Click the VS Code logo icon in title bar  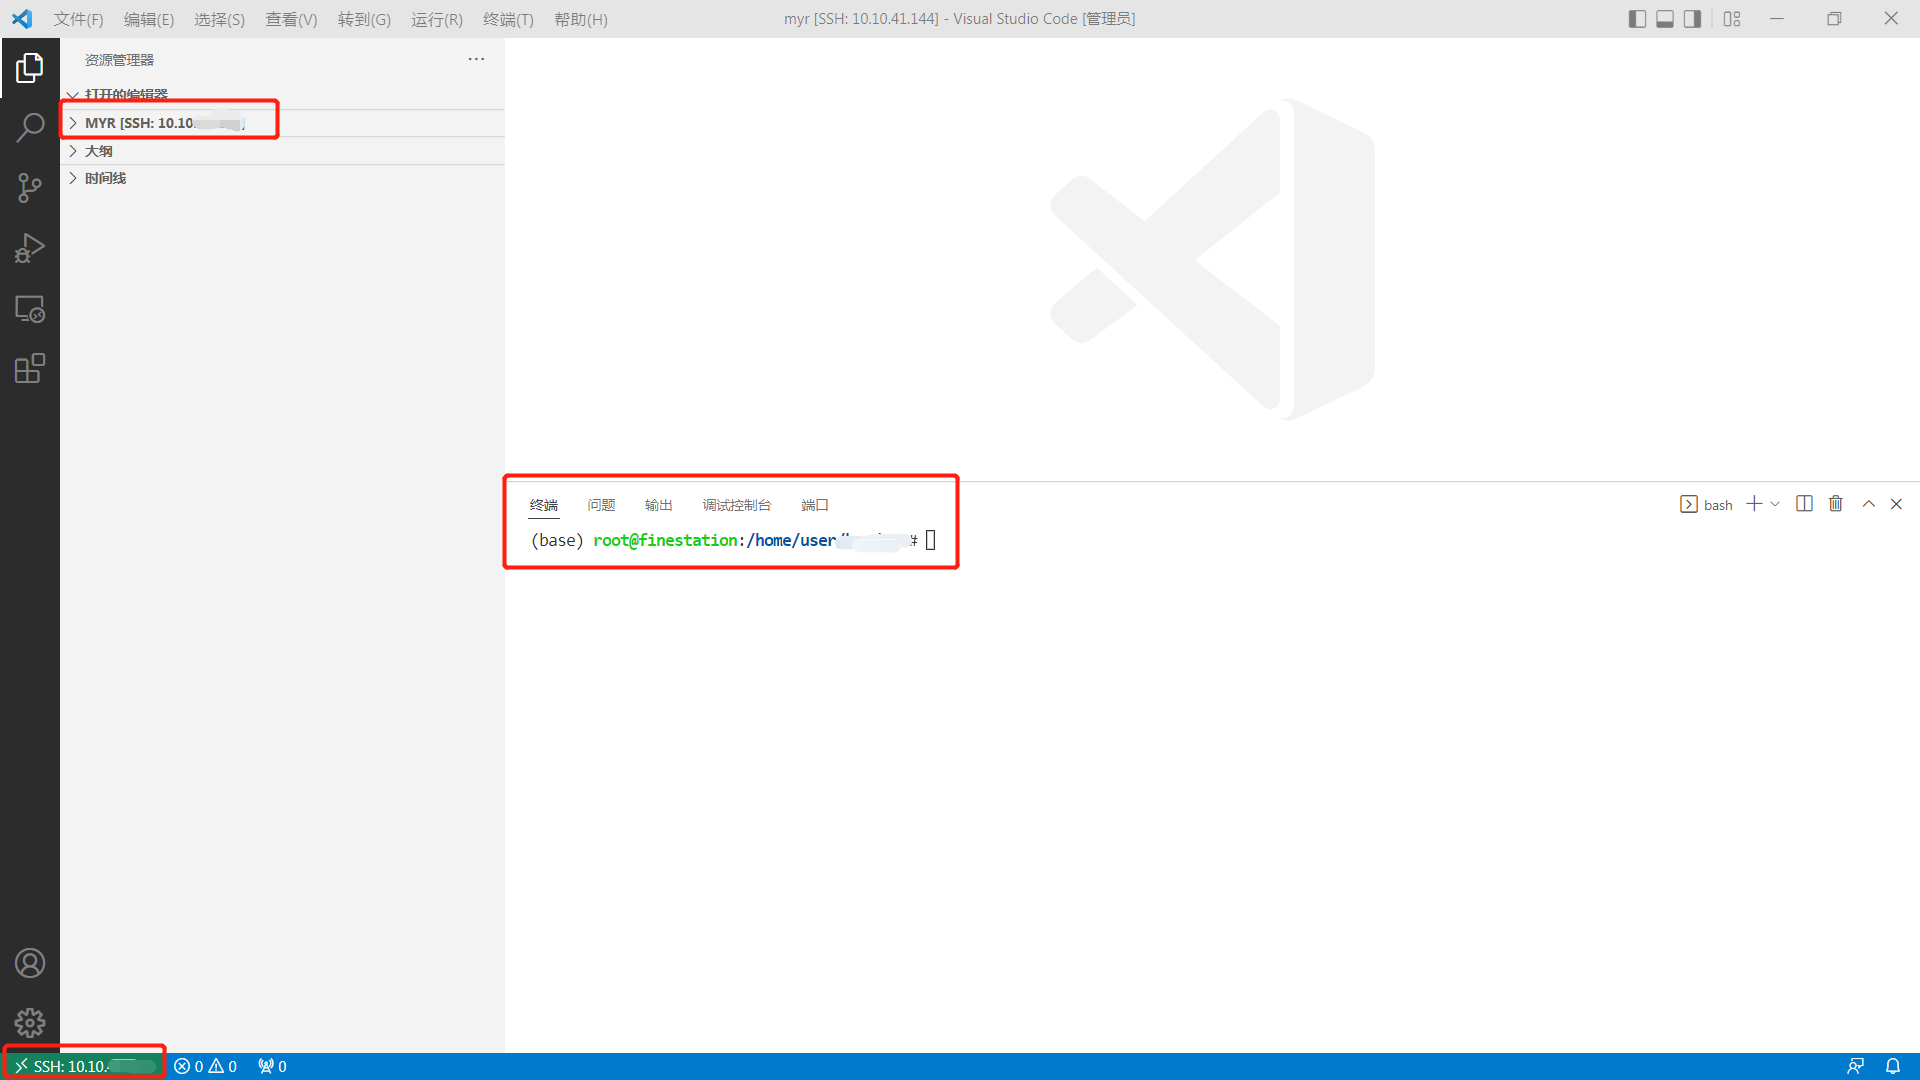[22, 19]
